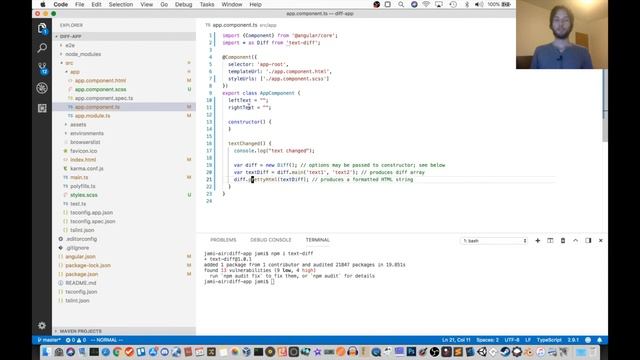
Task: Change language mode via TypeScript
Action: pyautogui.click(x=549, y=340)
